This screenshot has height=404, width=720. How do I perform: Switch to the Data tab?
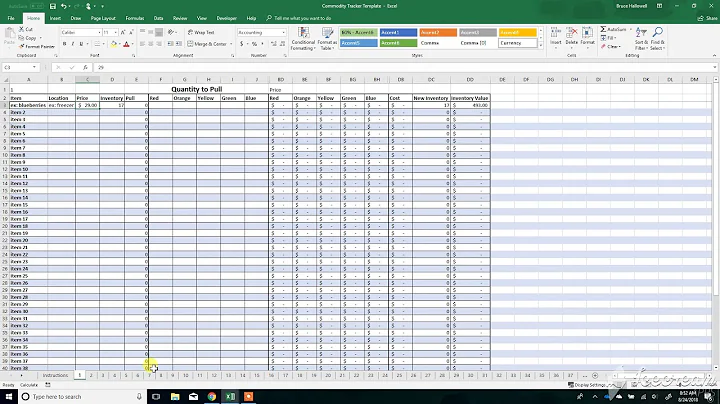[158, 18]
